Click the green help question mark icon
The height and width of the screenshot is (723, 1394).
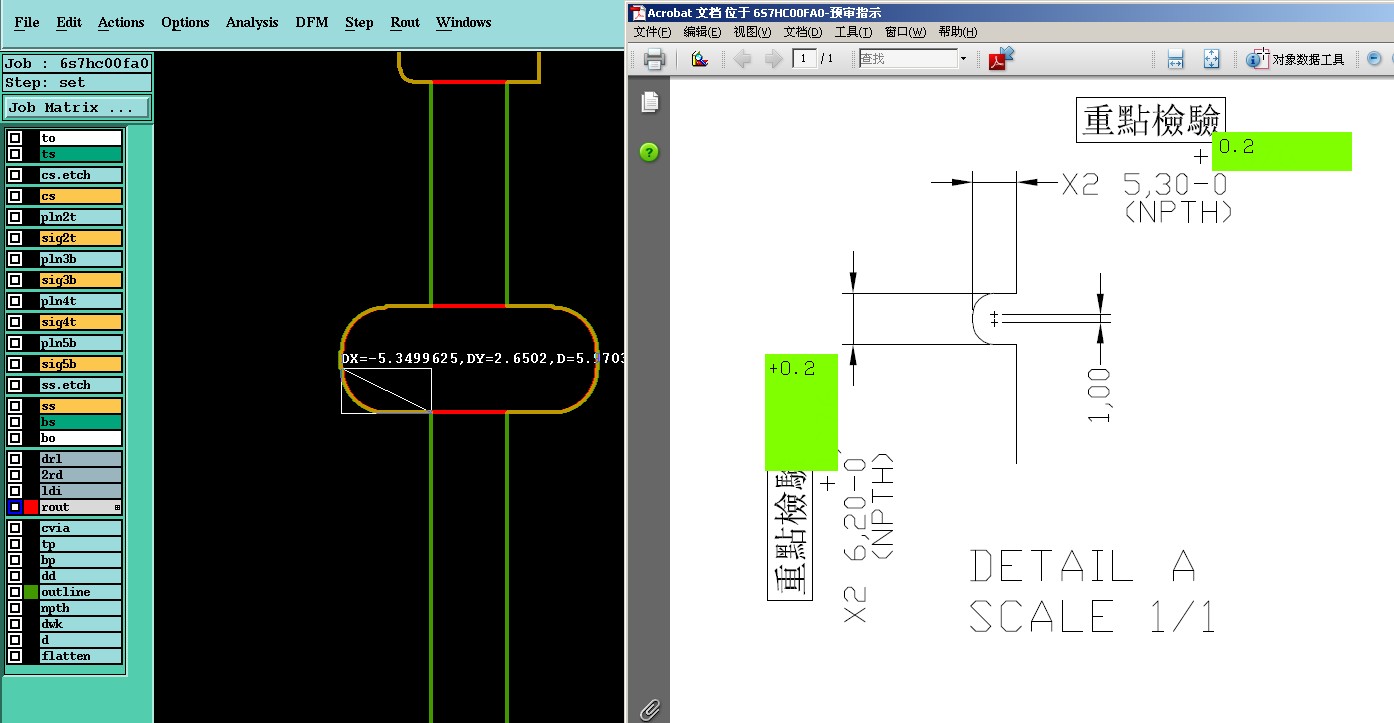[650, 152]
